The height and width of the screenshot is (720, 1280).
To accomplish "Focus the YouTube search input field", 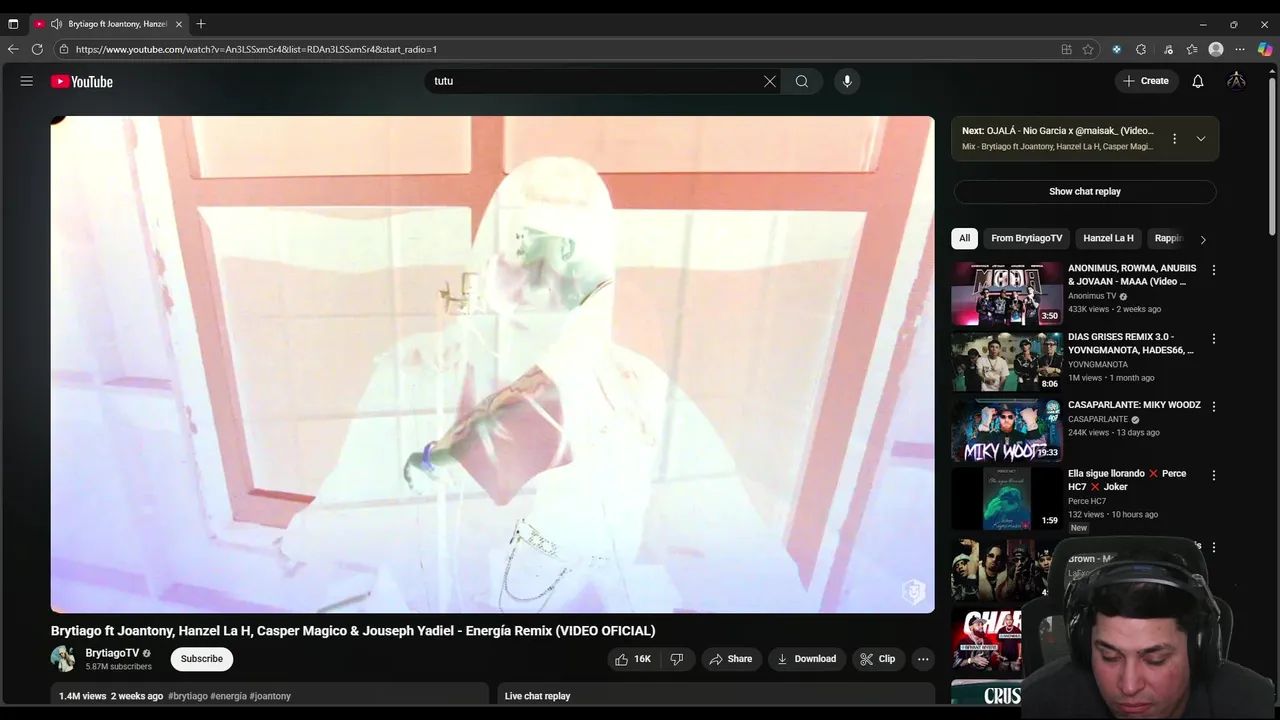I will click(594, 81).
